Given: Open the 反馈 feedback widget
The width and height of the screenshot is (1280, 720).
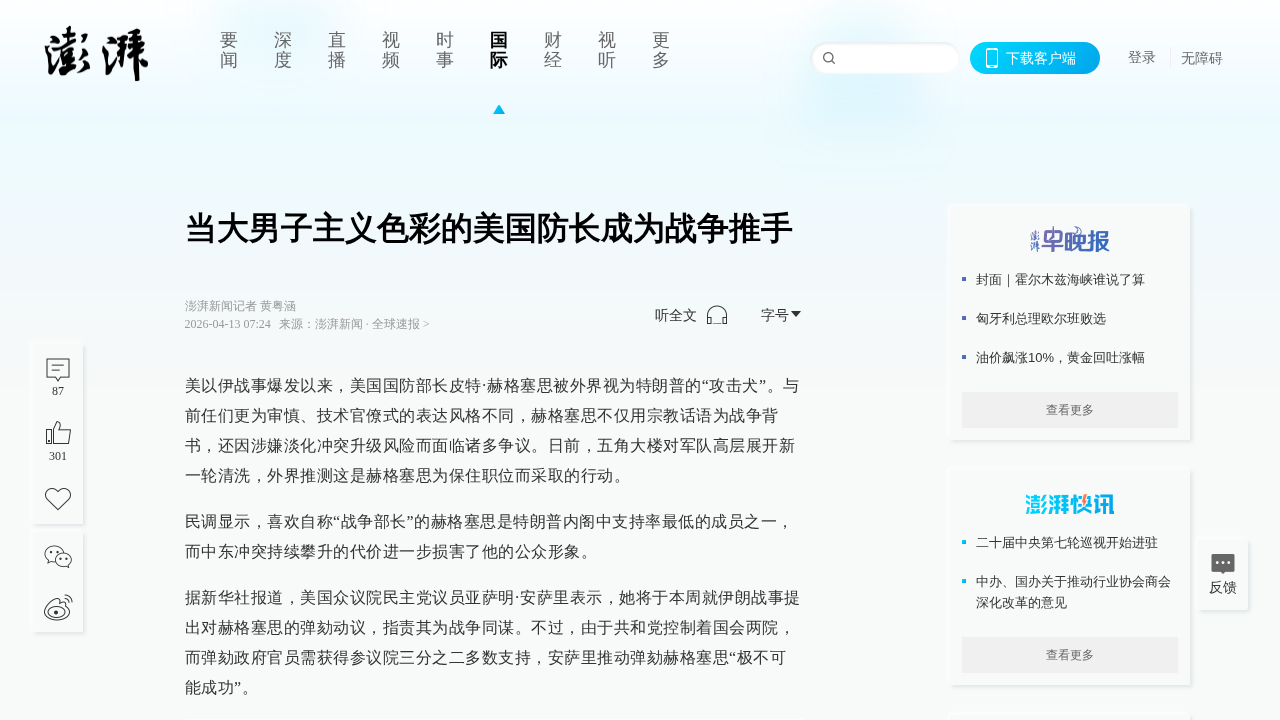Looking at the screenshot, I should coord(1222,575).
